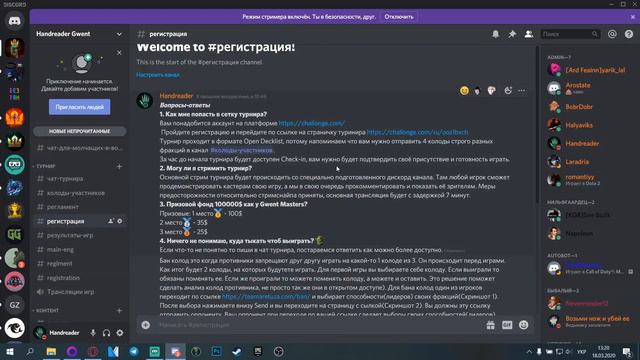The width and height of the screenshot is (640, 360).
Task: Disable streamer mode via Отключить
Action: (x=399, y=17)
